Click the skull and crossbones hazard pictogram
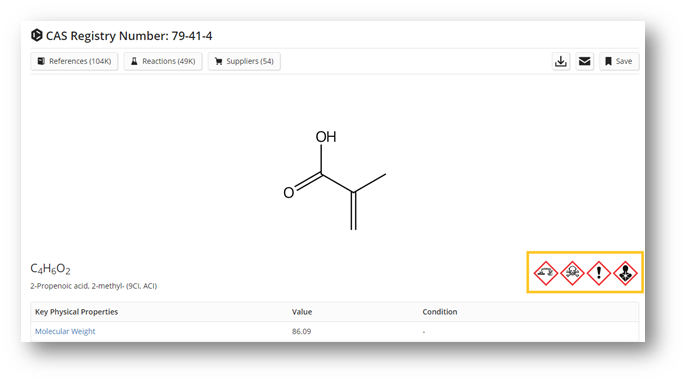This screenshot has width=687, height=384. (x=572, y=273)
